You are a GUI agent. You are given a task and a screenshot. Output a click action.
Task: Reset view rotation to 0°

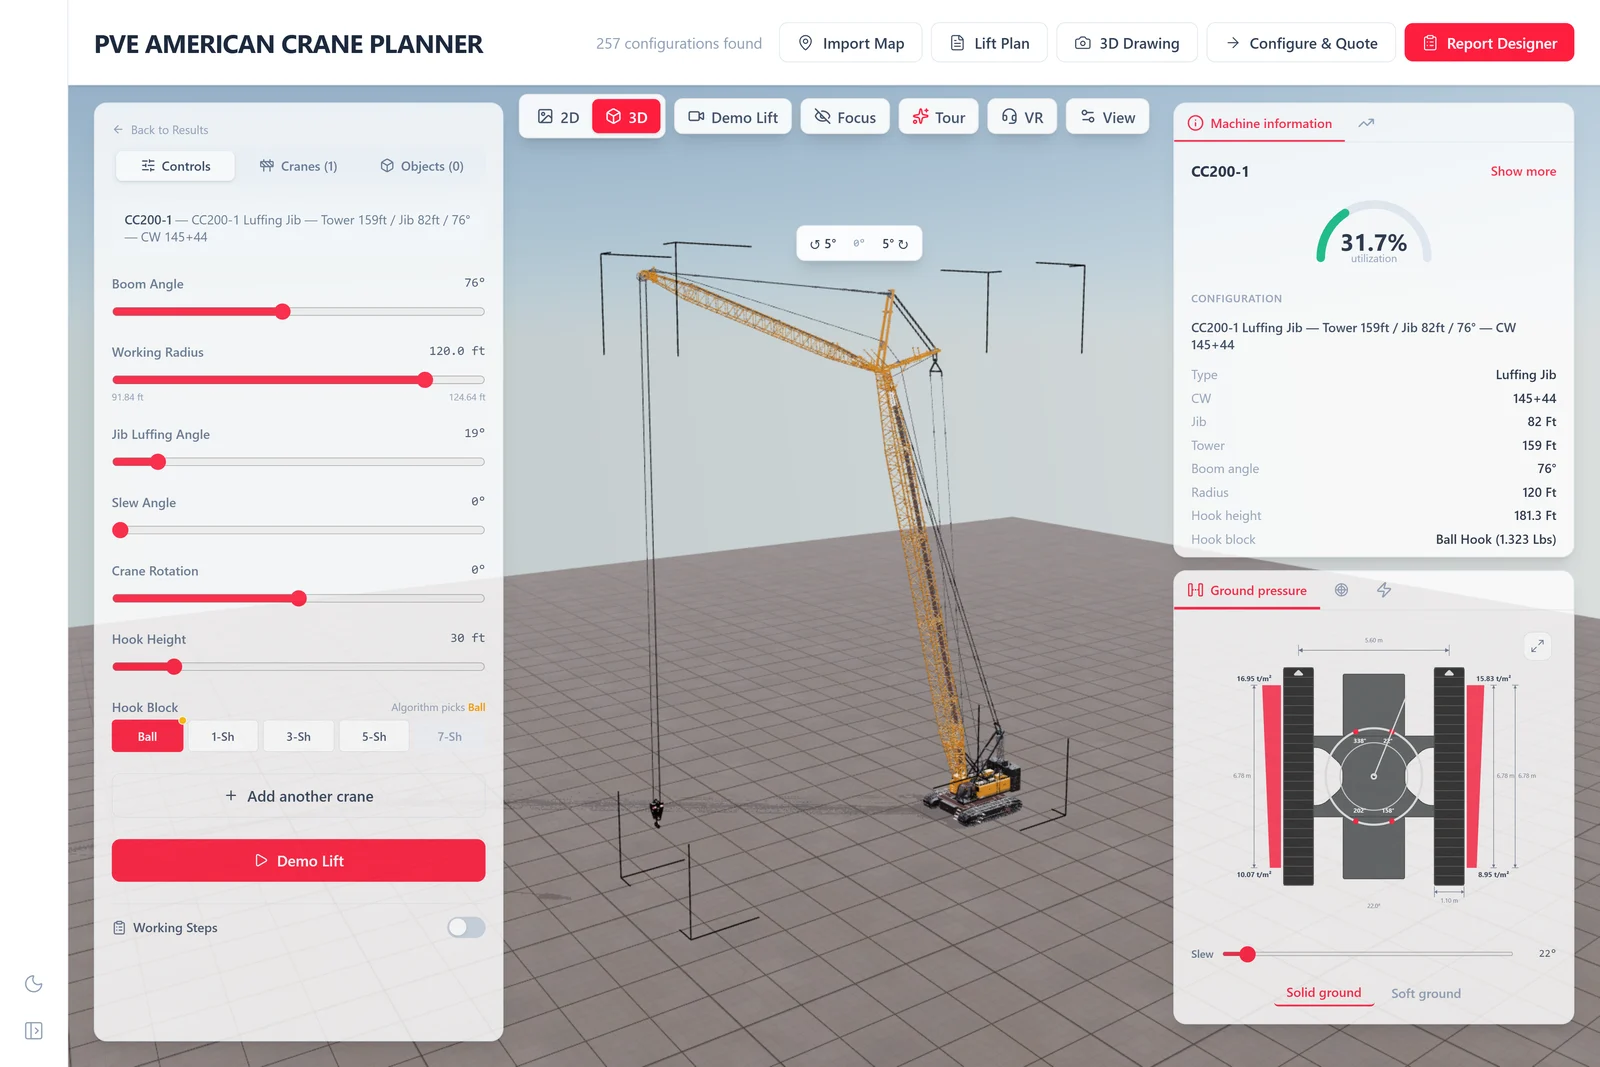pos(859,243)
